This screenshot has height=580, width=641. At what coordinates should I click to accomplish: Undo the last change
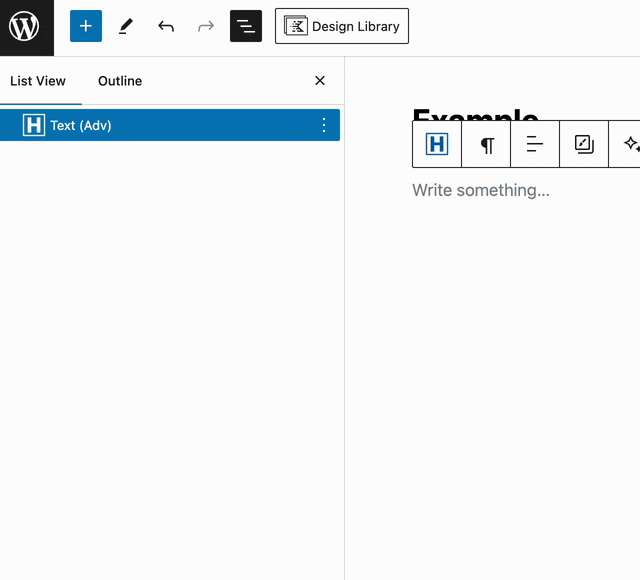coord(166,27)
